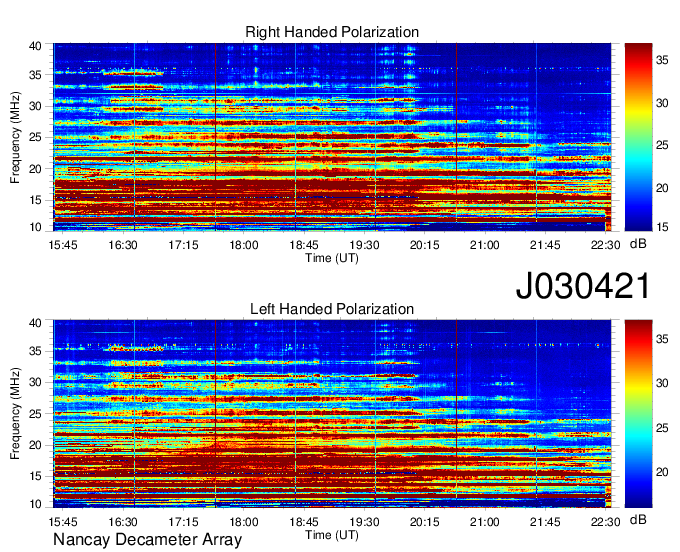The height and width of the screenshot is (552, 680).
Task: Click the 40 MHz tick on Left Handed plot
Action: click(x=35, y=323)
